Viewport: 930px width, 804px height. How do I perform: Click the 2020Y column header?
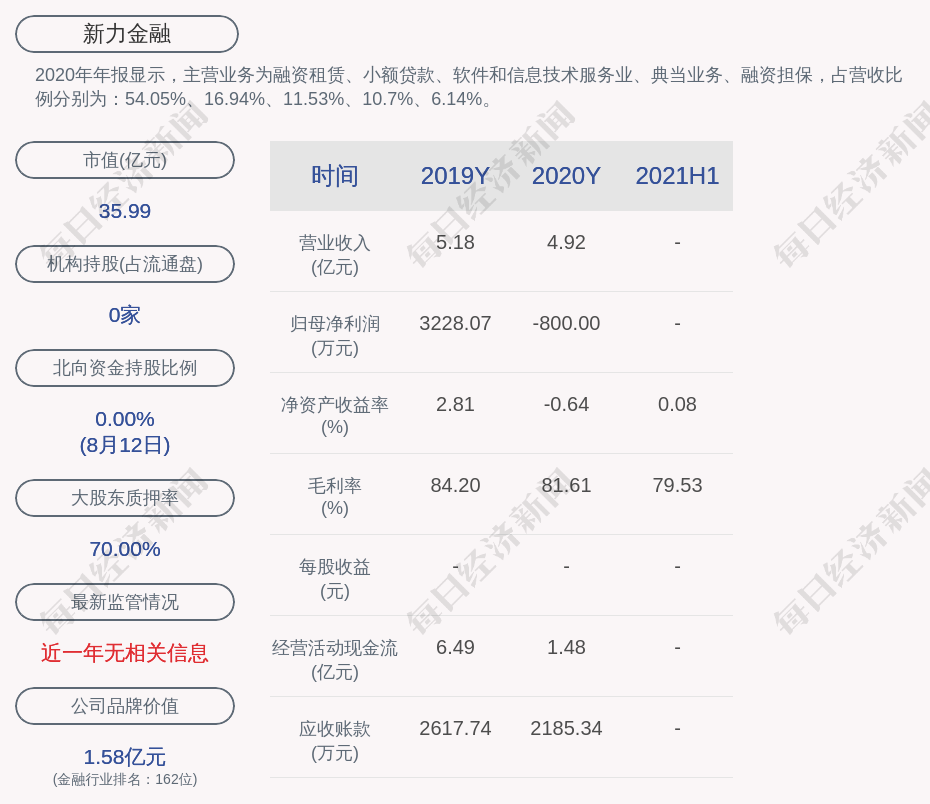(x=566, y=176)
